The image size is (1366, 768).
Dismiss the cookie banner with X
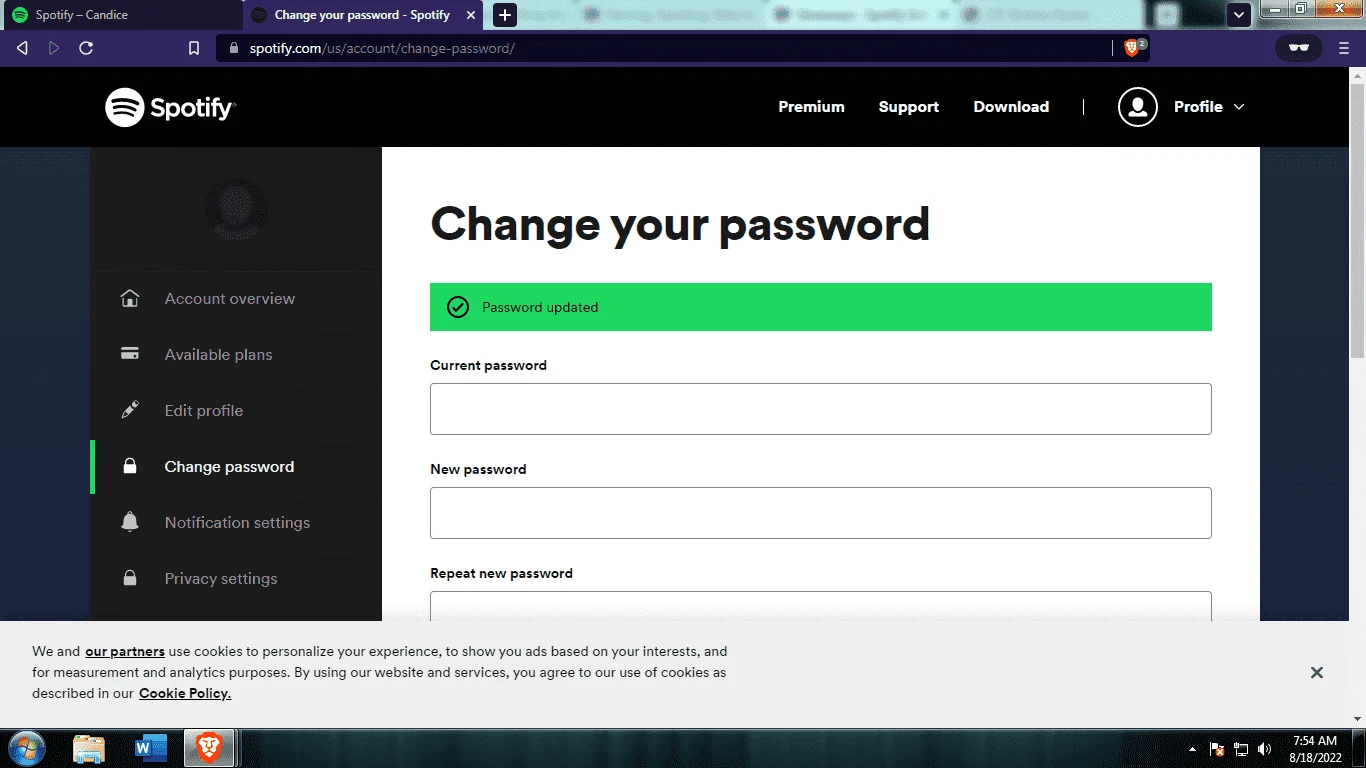(1317, 673)
